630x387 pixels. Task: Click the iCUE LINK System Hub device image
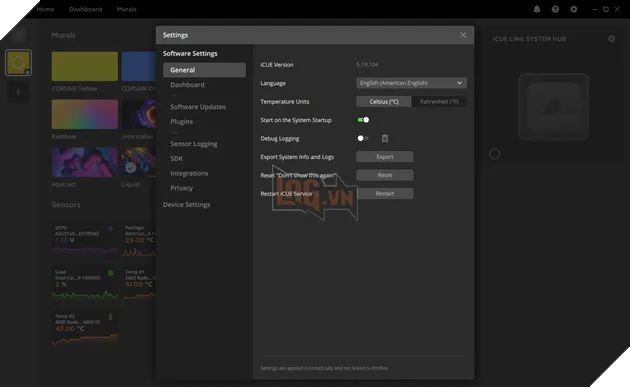coord(554,107)
